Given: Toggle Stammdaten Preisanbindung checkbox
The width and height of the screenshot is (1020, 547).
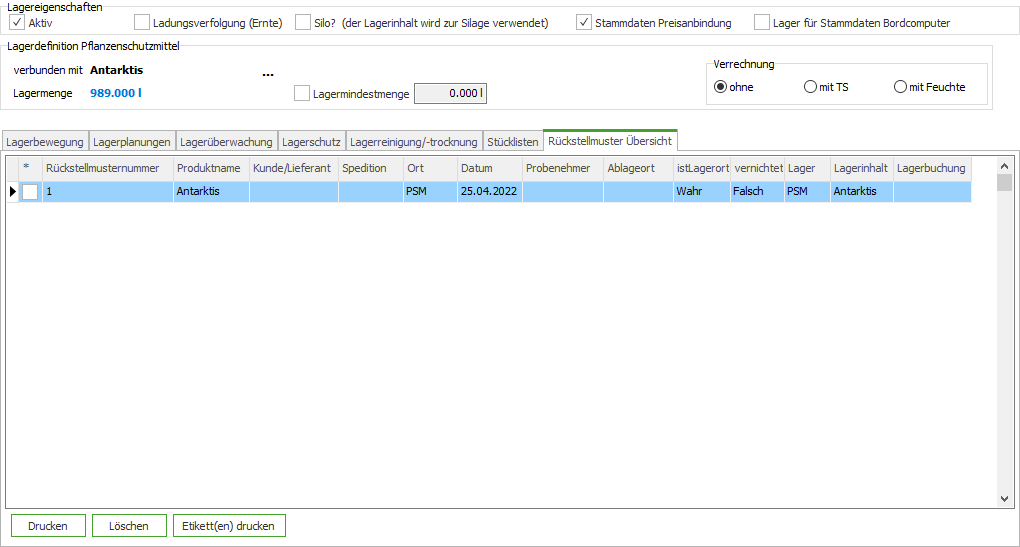Looking at the screenshot, I should pos(584,22).
